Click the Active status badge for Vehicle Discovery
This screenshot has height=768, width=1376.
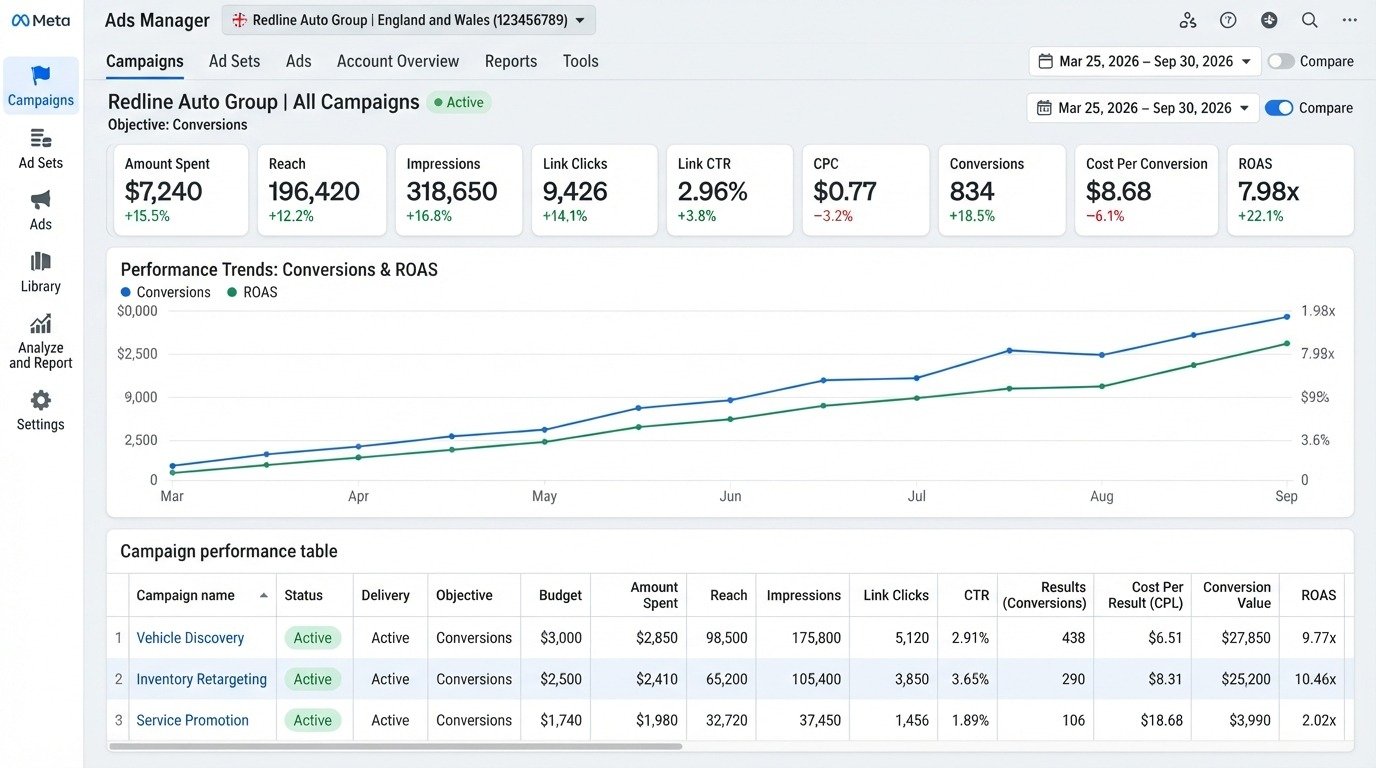pyautogui.click(x=312, y=638)
